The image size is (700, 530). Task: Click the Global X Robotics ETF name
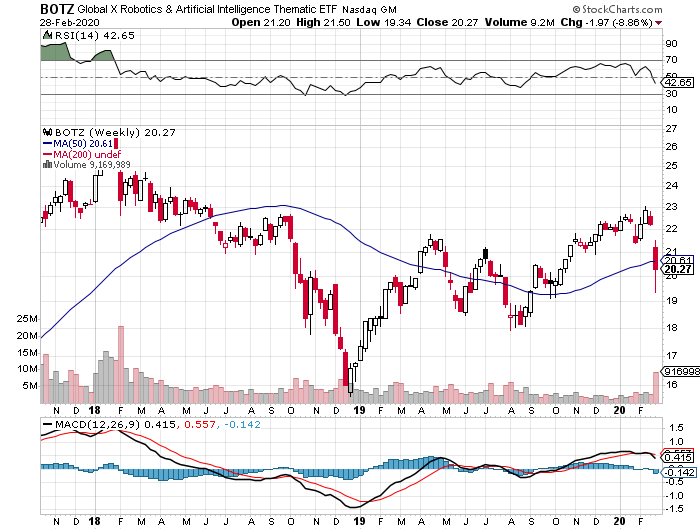click(208, 9)
